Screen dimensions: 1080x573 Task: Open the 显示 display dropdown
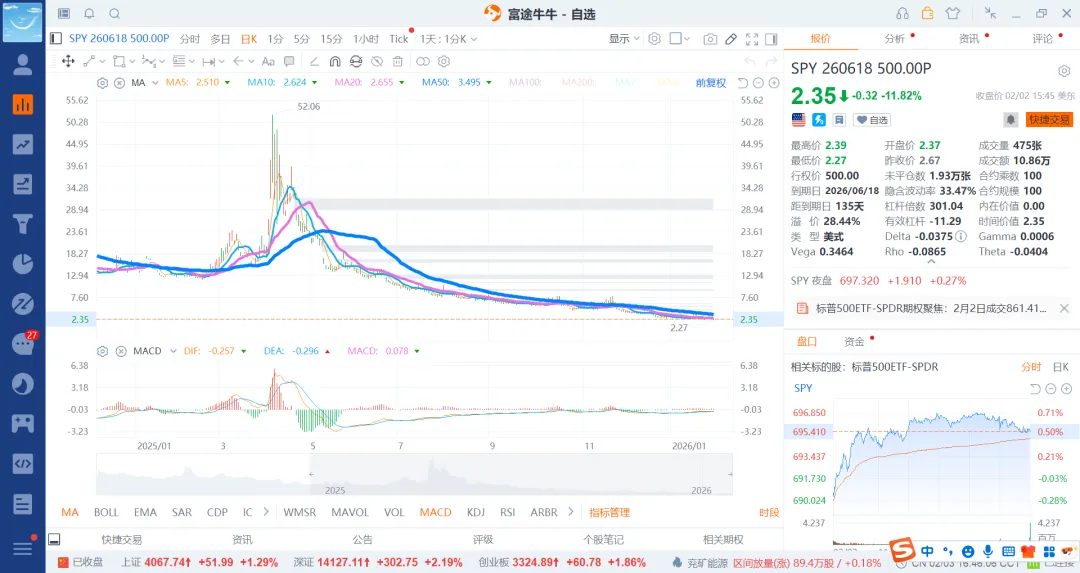click(x=624, y=39)
